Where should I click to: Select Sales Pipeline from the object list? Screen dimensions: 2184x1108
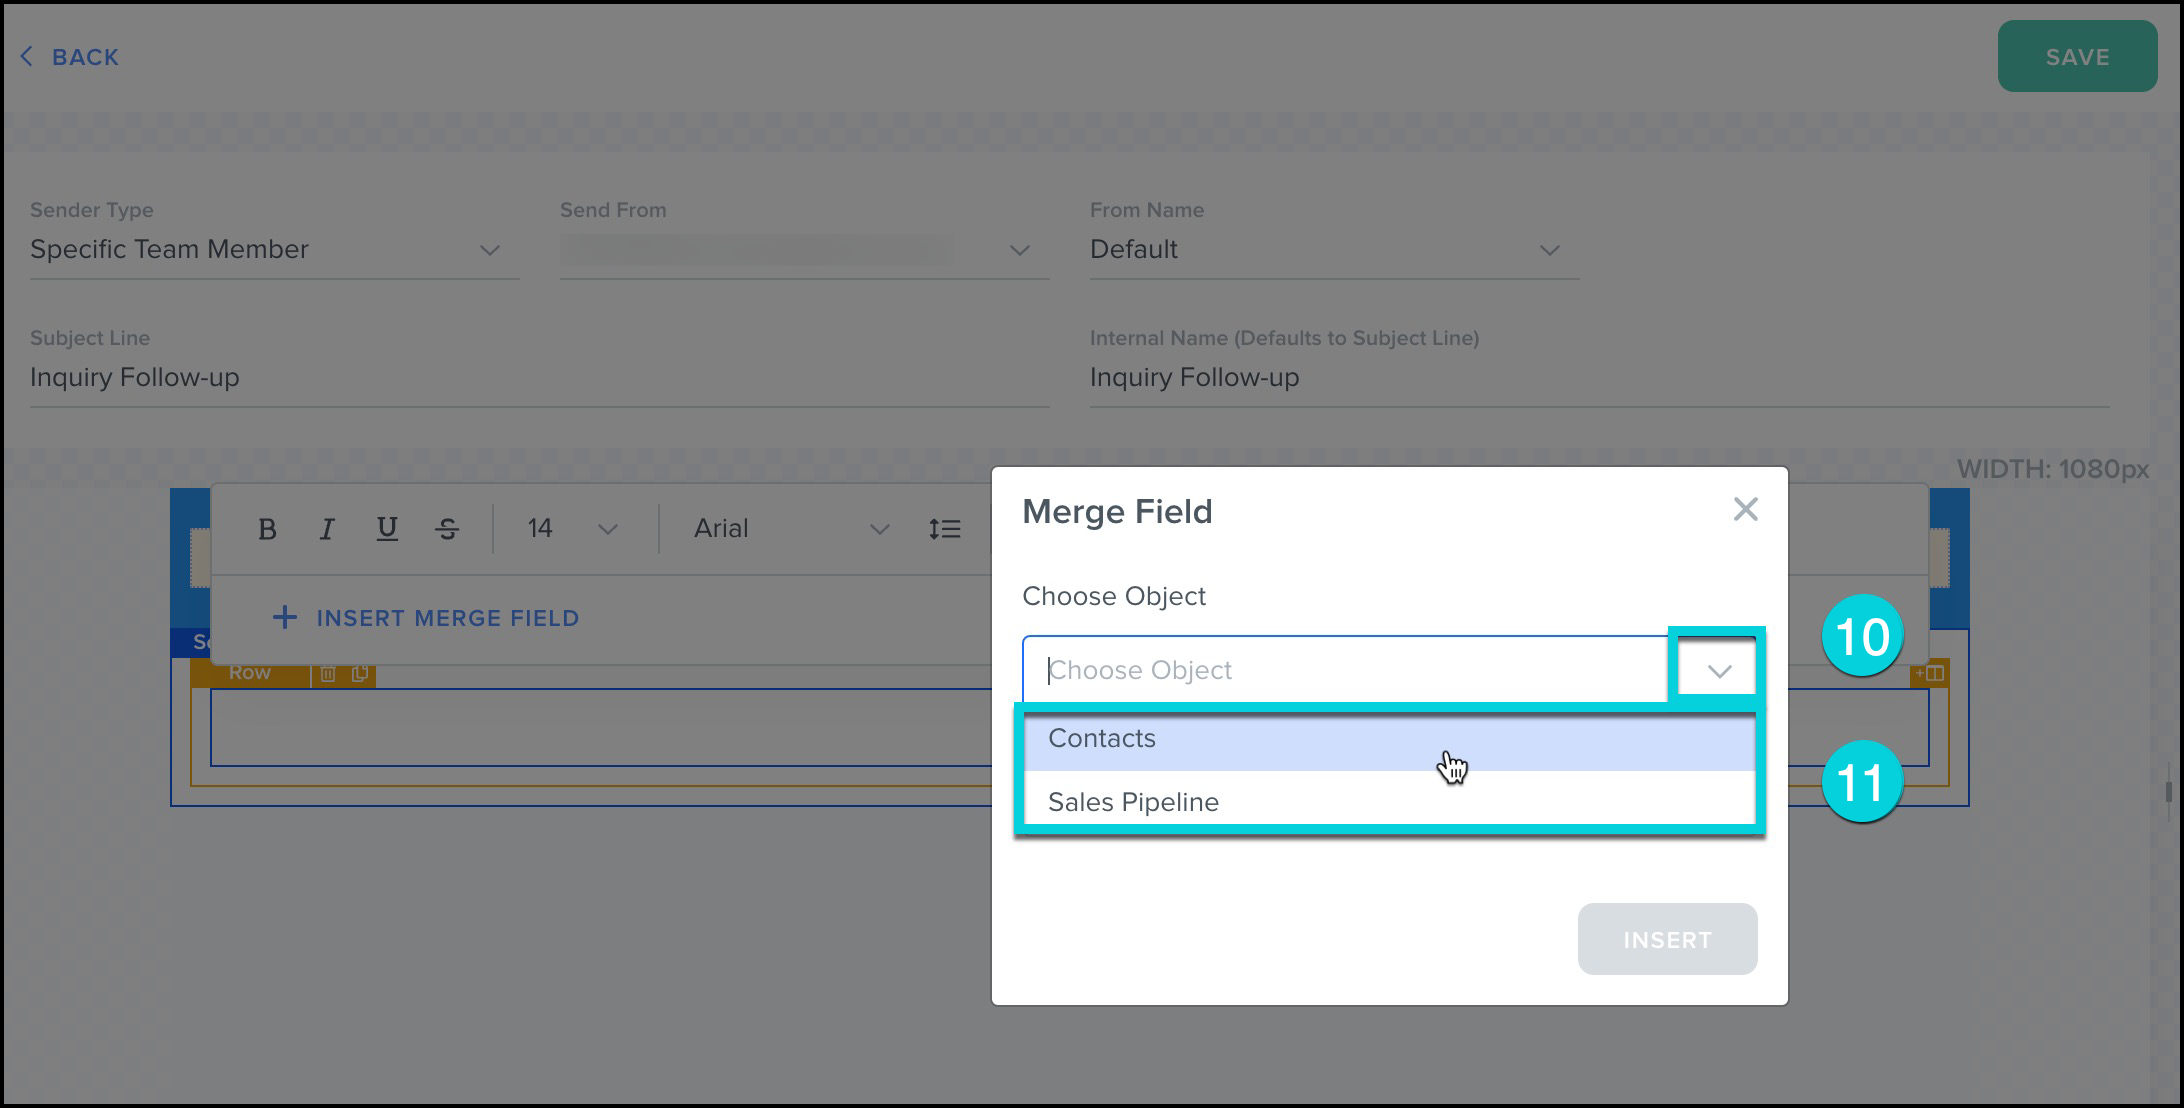pos(1133,802)
